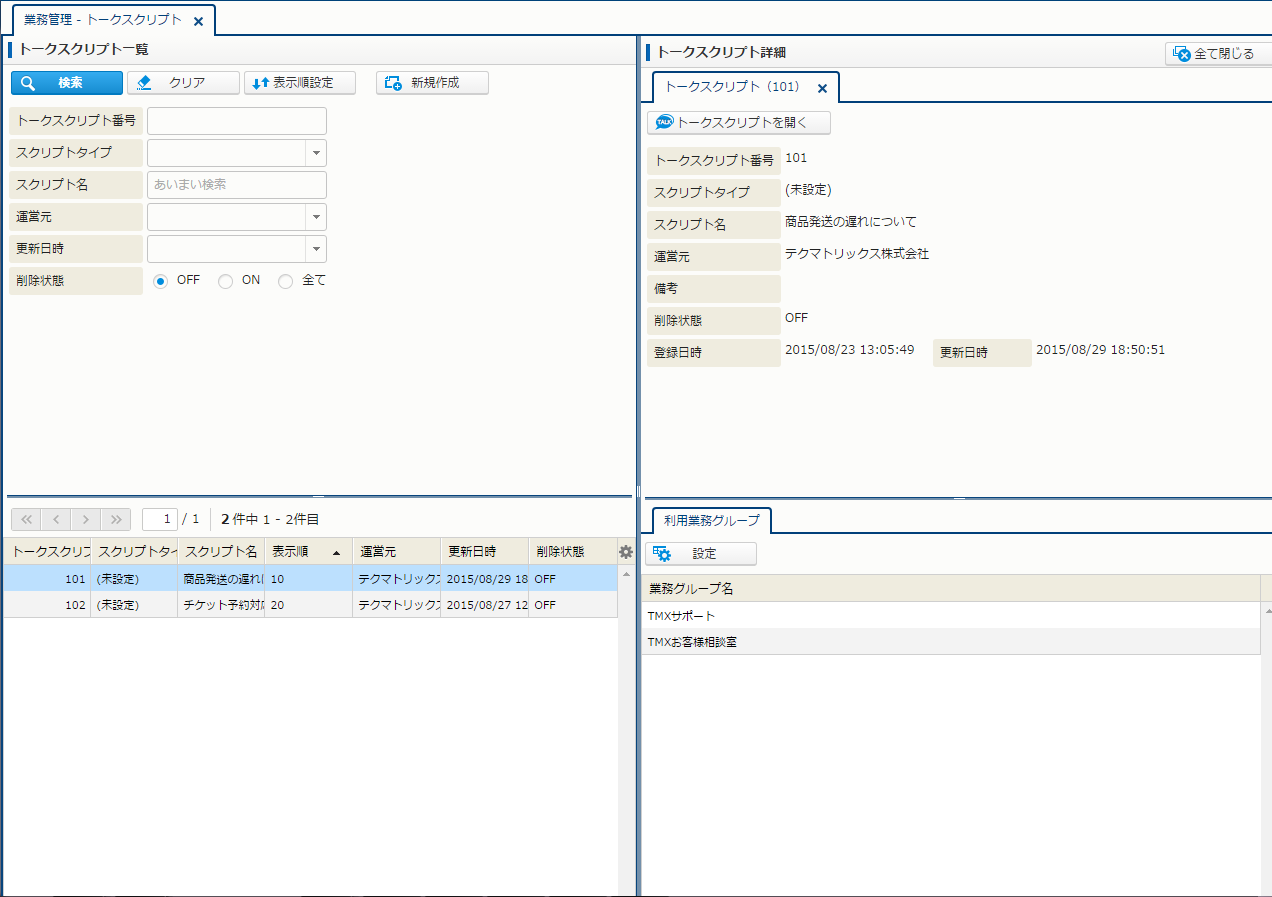Expand the スクリプトタイプ dropdown

tap(316, 153)
